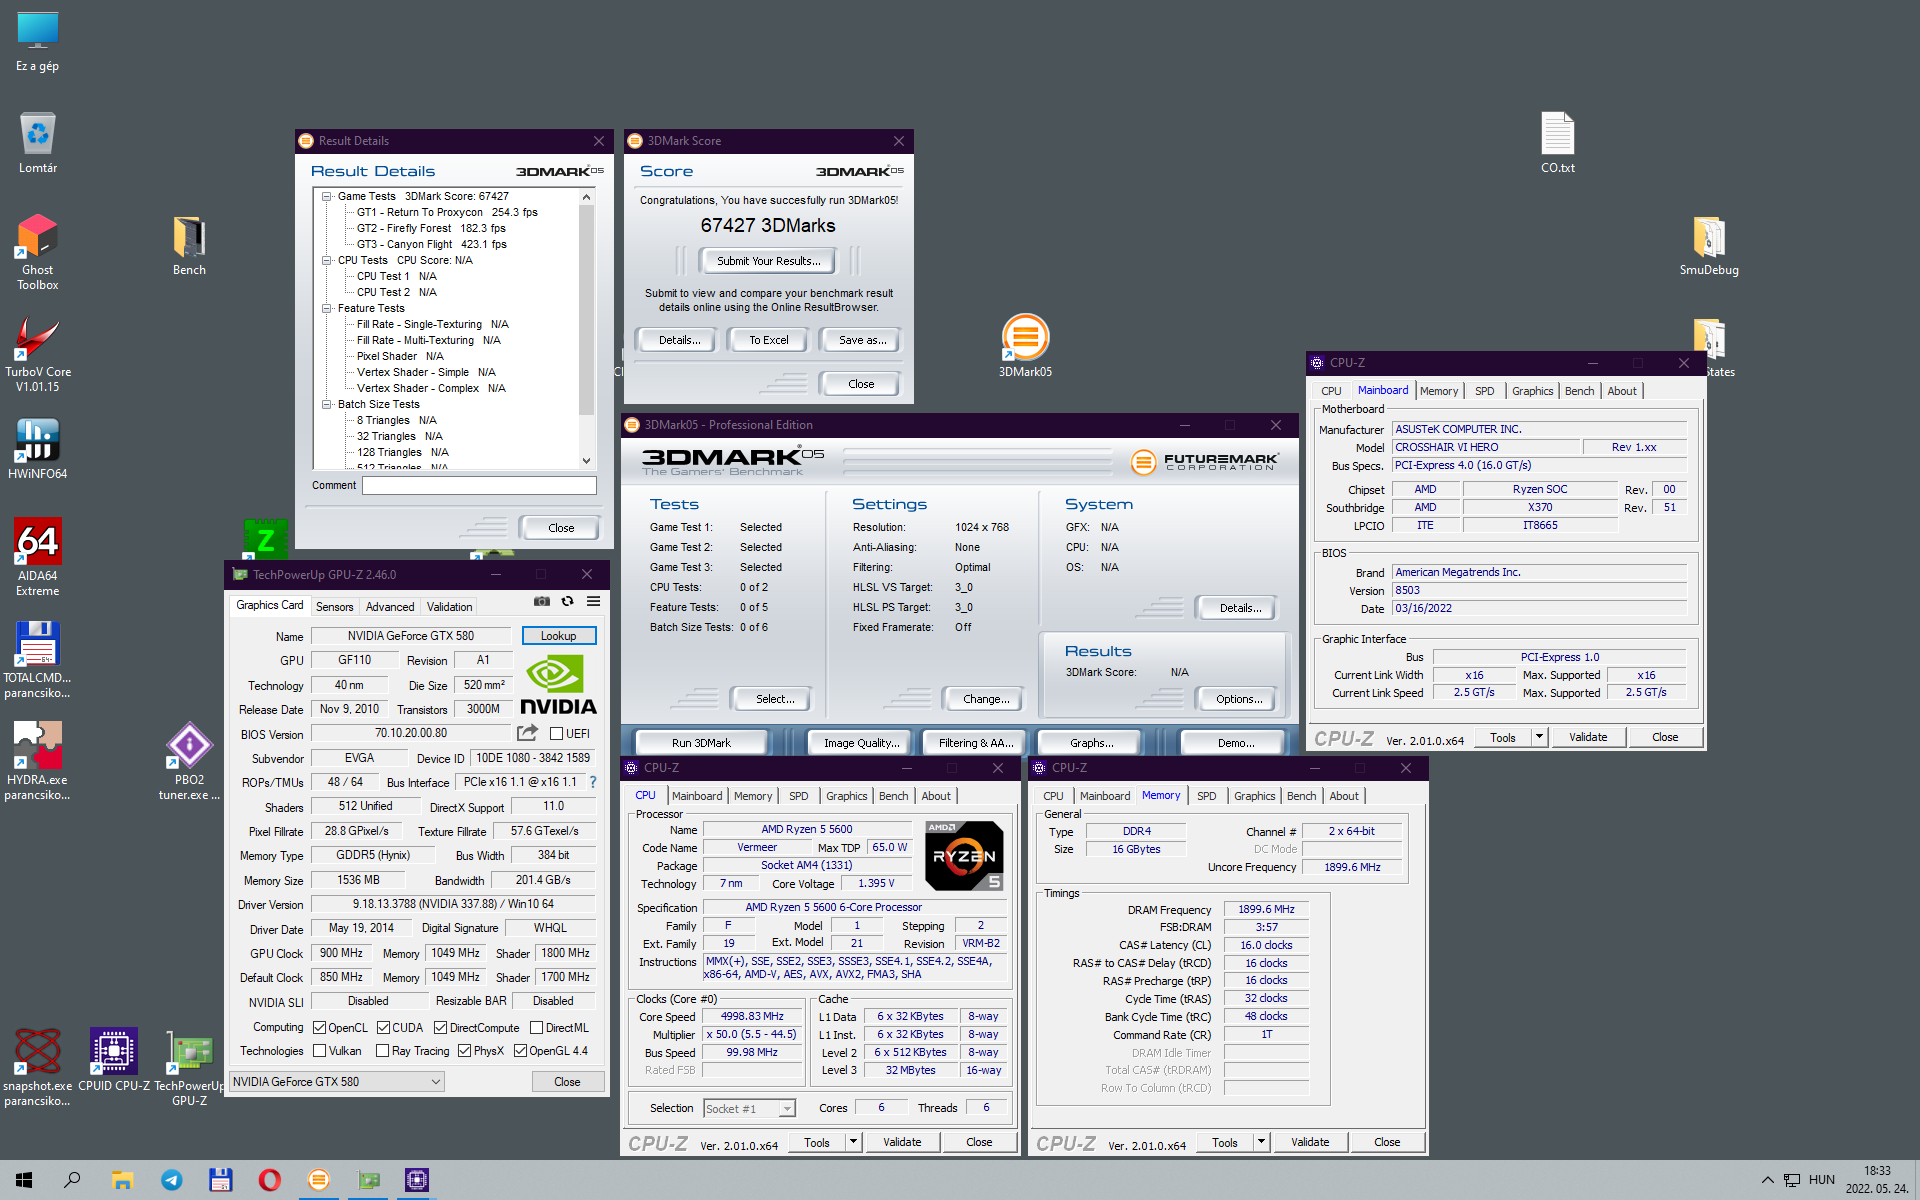Switch to Advanced tab in GPU-Z
Viewport: 1920px width, 1200px height.
390,606
